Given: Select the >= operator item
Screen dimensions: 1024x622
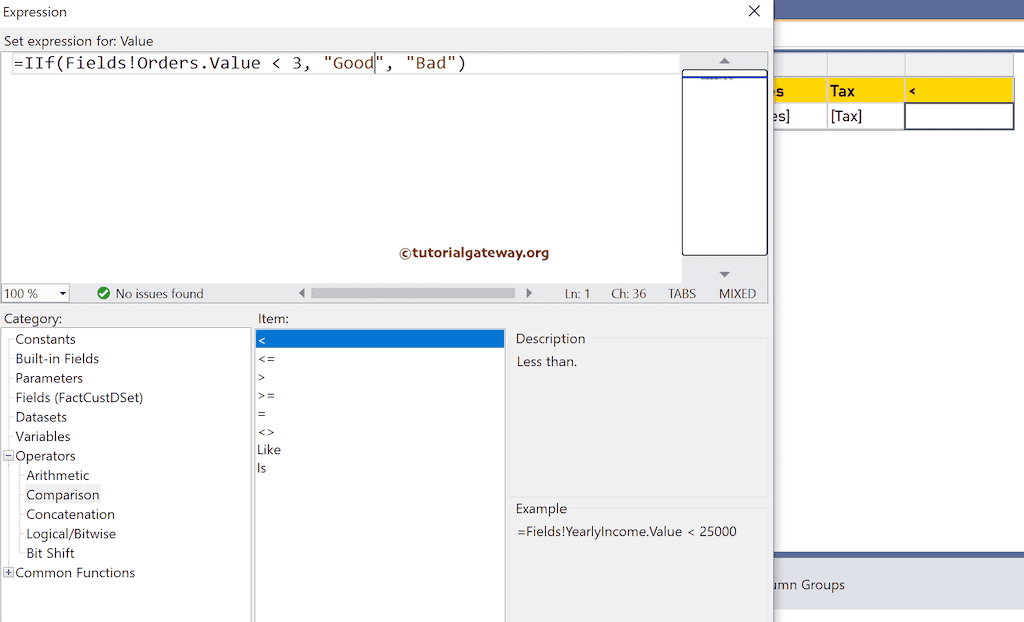Looking at the screenshot, I should (x=380, y=395).
